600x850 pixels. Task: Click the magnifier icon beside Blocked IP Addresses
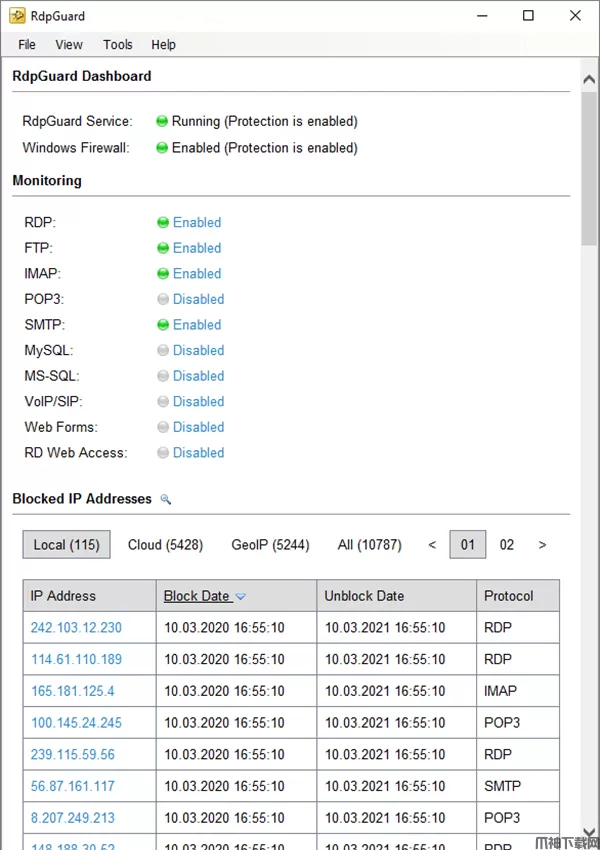click(x=166, y=499)
